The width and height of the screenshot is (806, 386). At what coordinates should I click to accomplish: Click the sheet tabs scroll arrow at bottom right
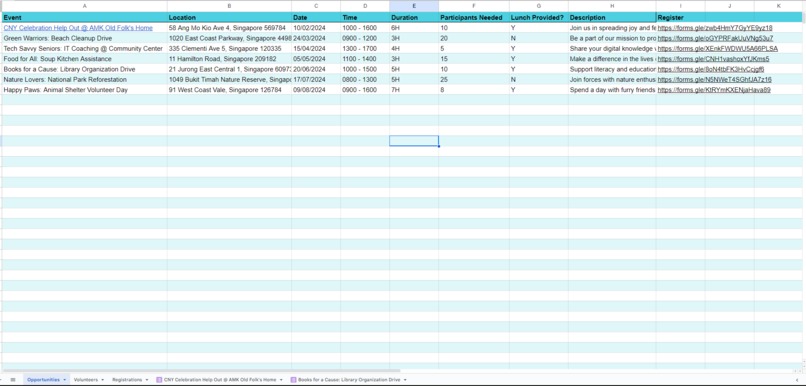(796, 380)
